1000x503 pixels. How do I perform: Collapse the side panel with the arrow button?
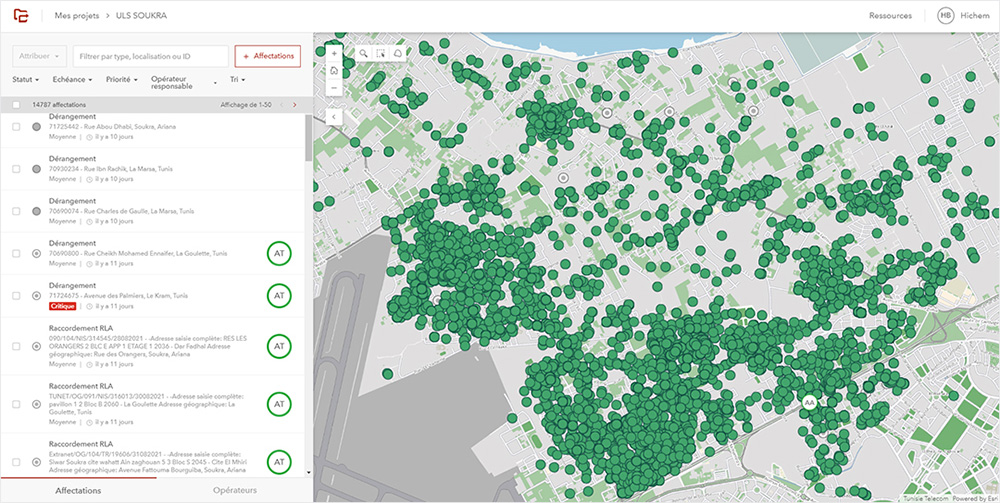(333, 116)
